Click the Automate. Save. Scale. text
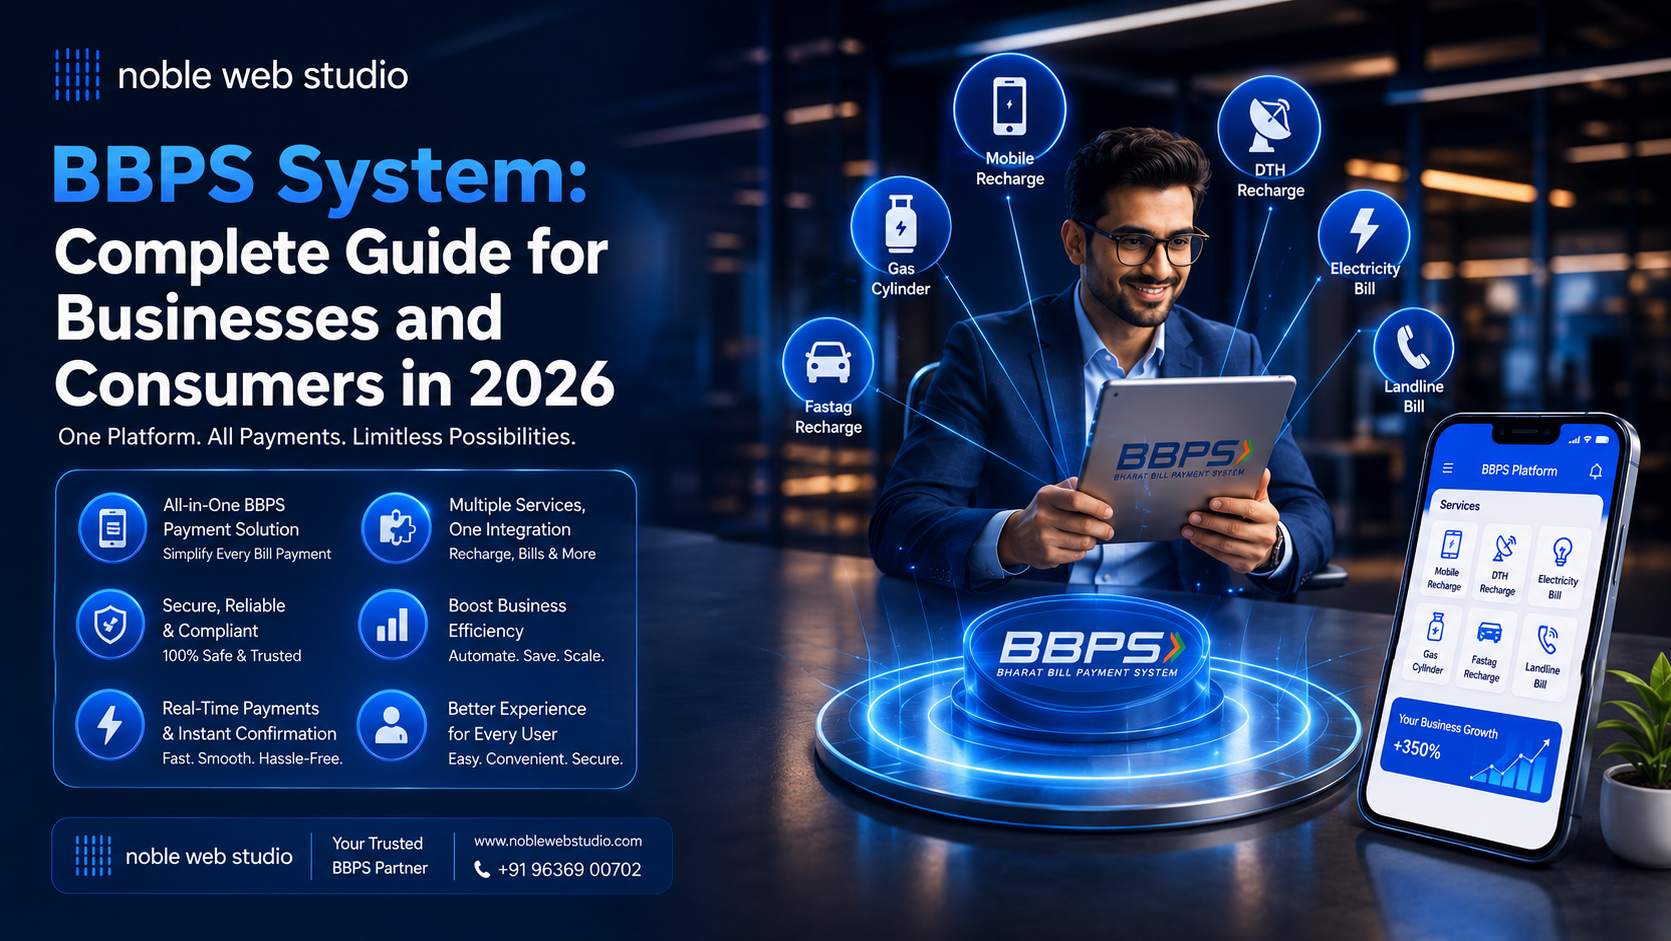Image resolution: width=1671 pixels, height=941 pixels. click(526, 656)
